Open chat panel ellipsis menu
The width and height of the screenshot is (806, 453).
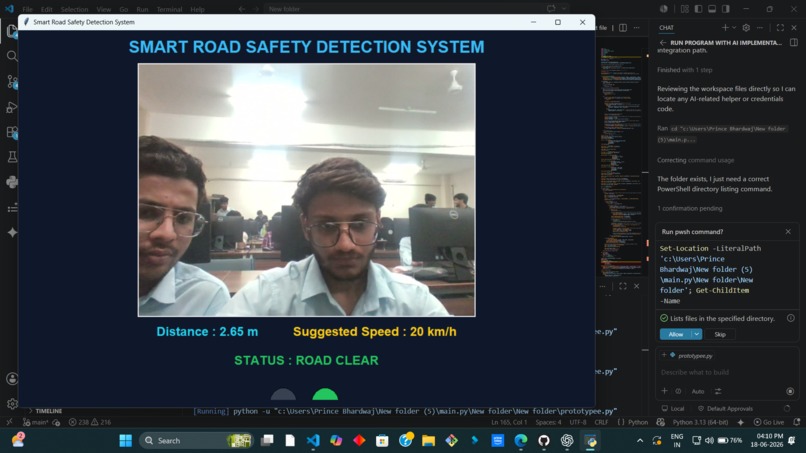[760, 27]
